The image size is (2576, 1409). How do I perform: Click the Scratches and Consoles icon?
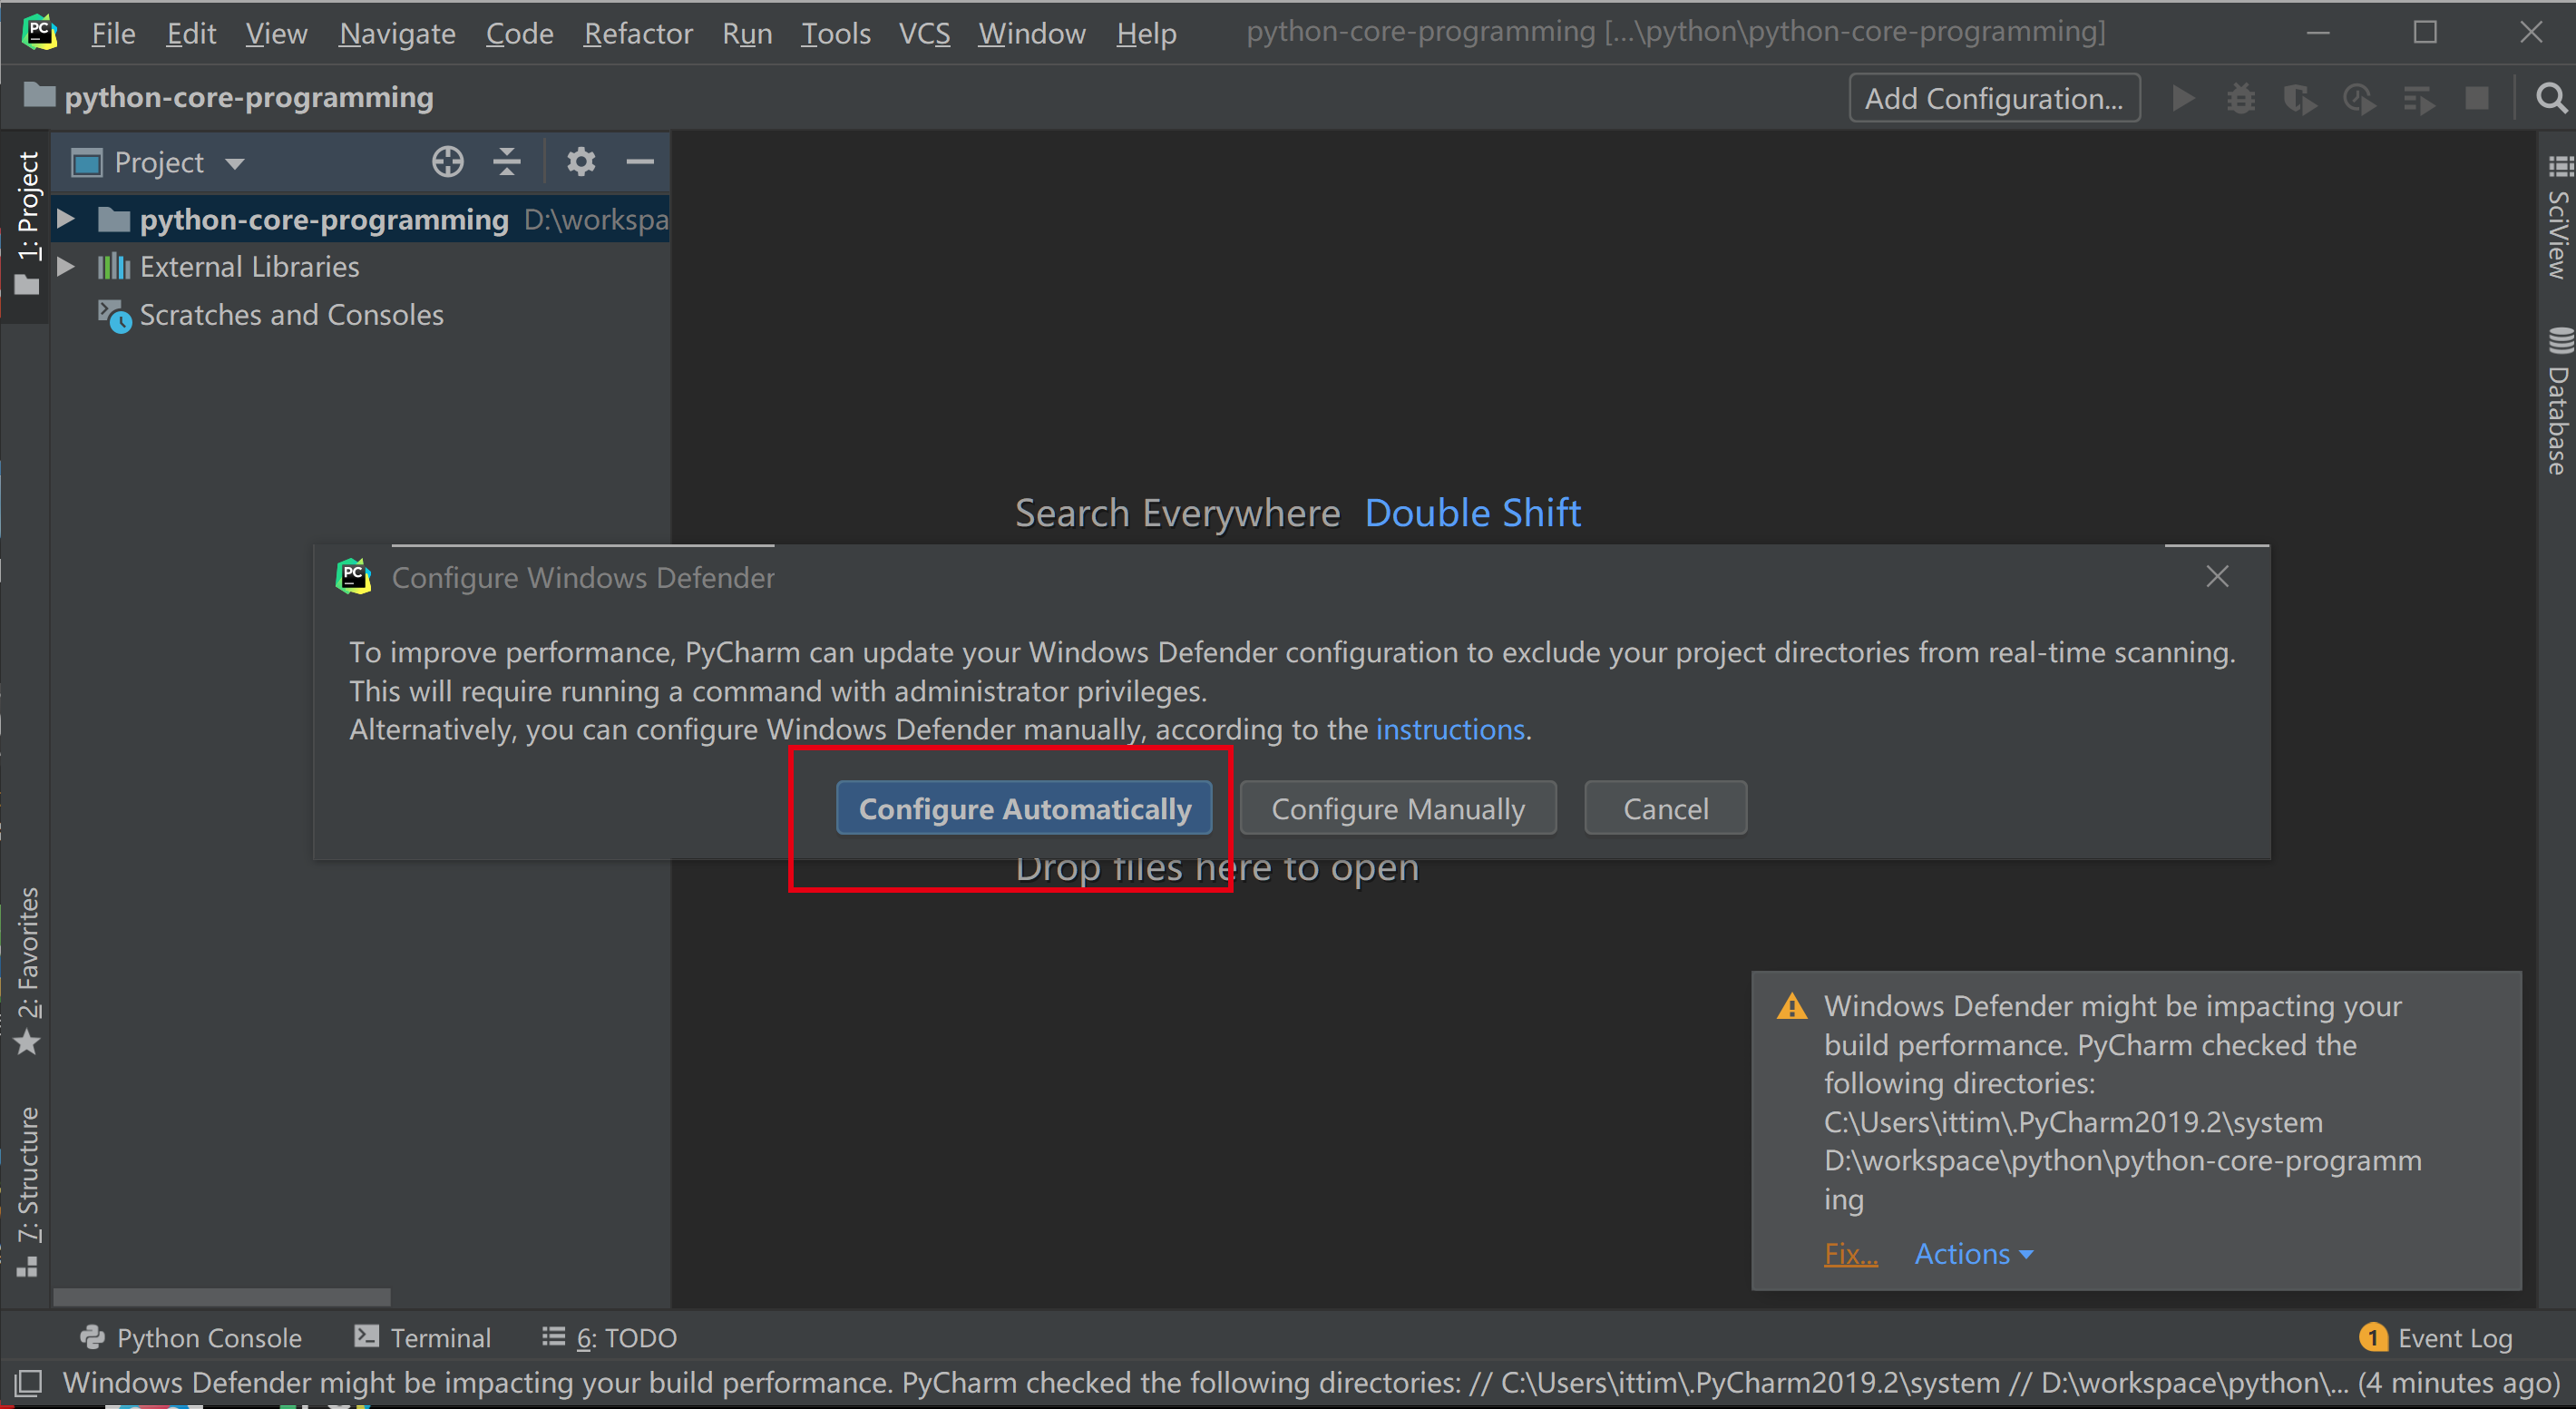pyautogui.click(x=114, y=316)
